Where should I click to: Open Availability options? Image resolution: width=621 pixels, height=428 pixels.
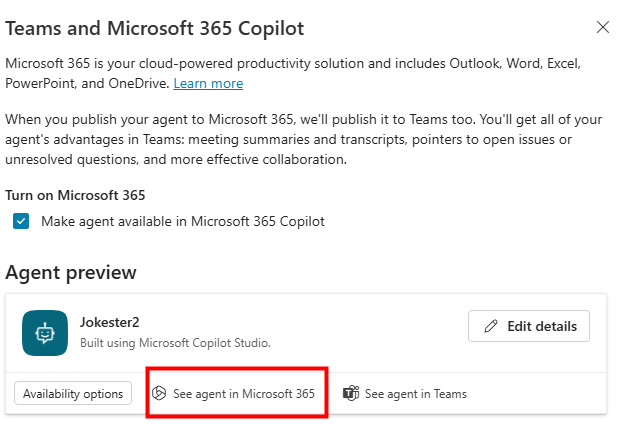73,394
